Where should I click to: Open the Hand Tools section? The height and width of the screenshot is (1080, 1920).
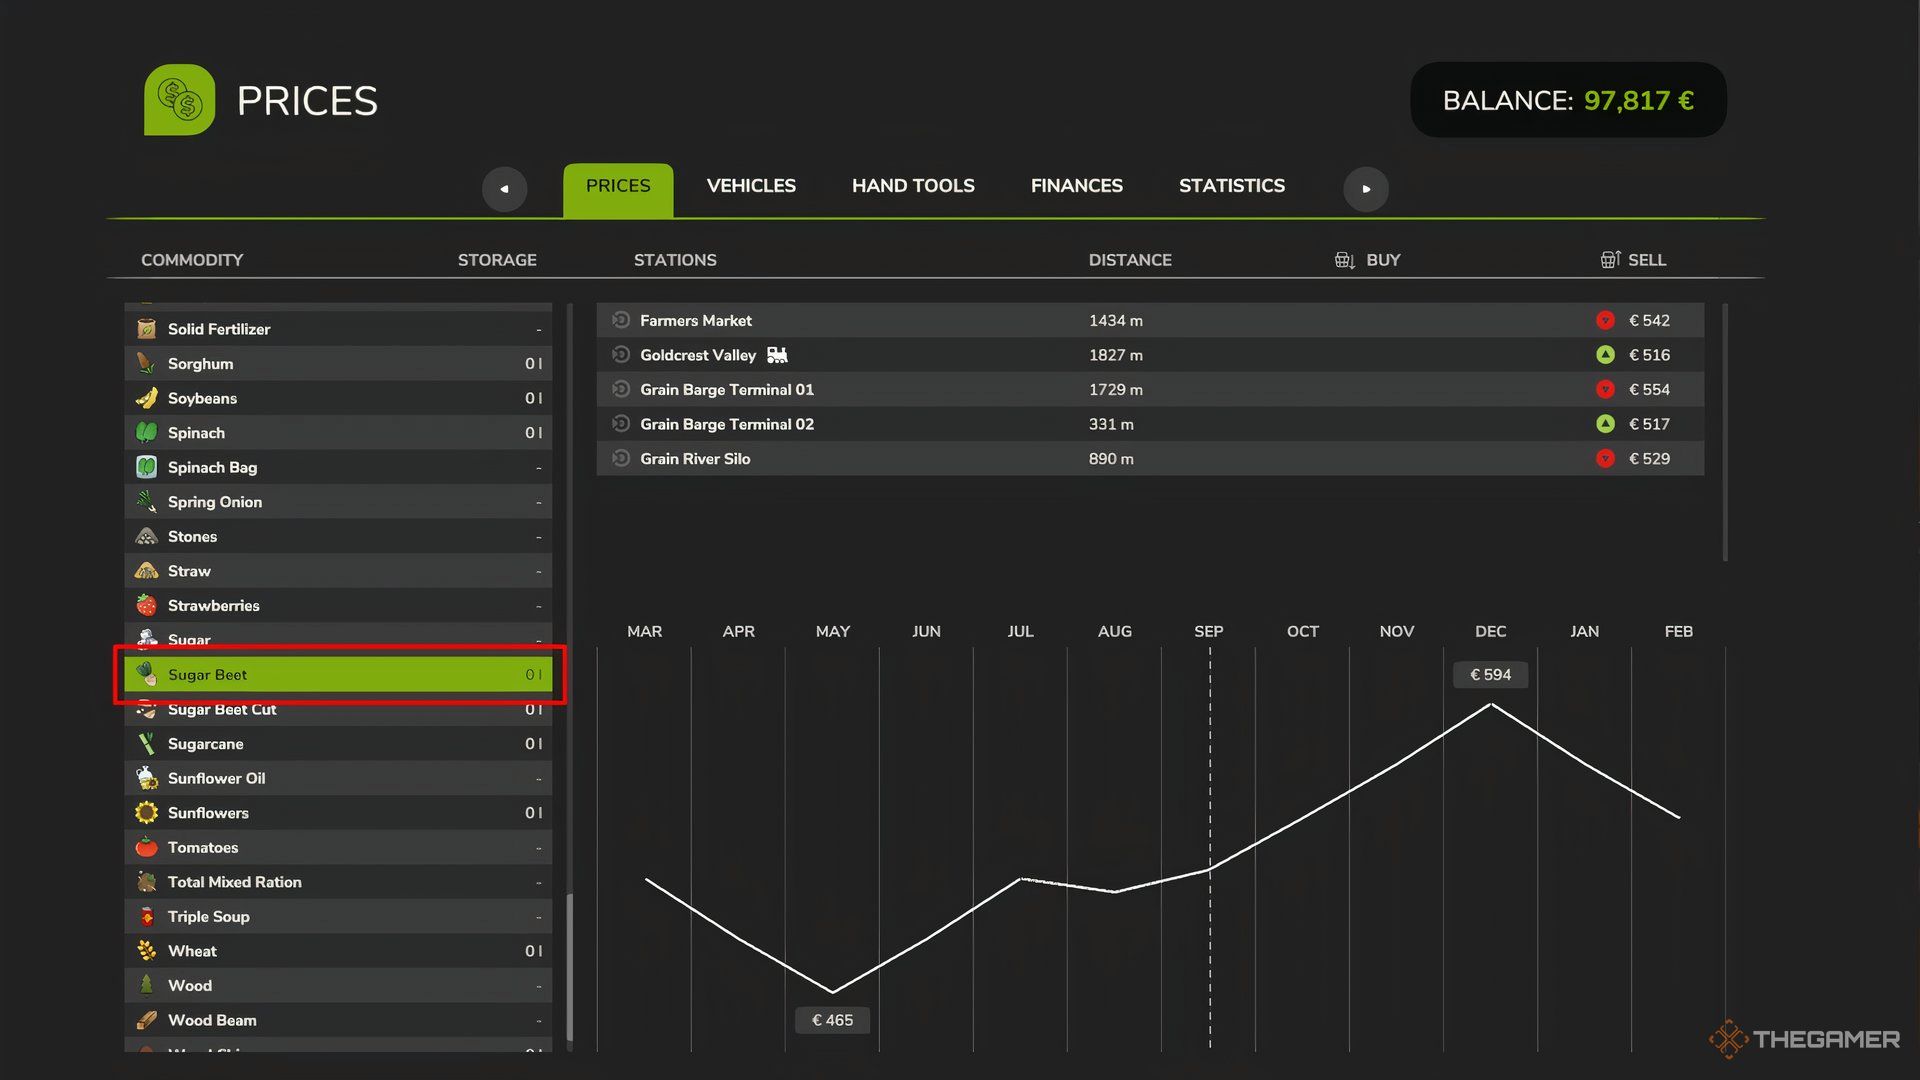click(x=913, y=186)
